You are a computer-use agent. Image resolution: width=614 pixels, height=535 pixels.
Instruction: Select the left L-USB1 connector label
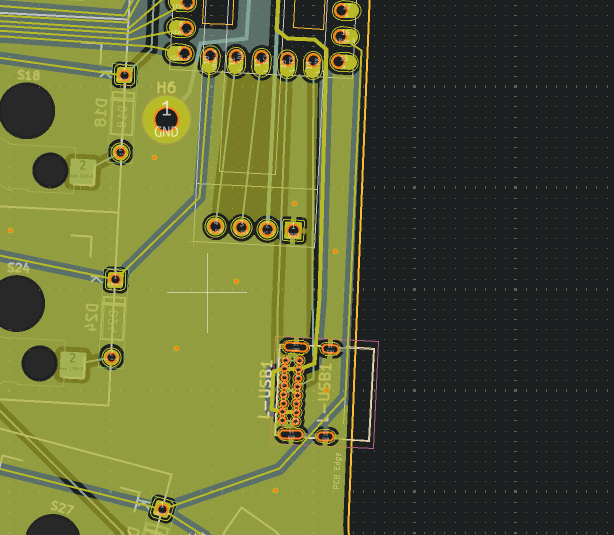tap(266, 389)
